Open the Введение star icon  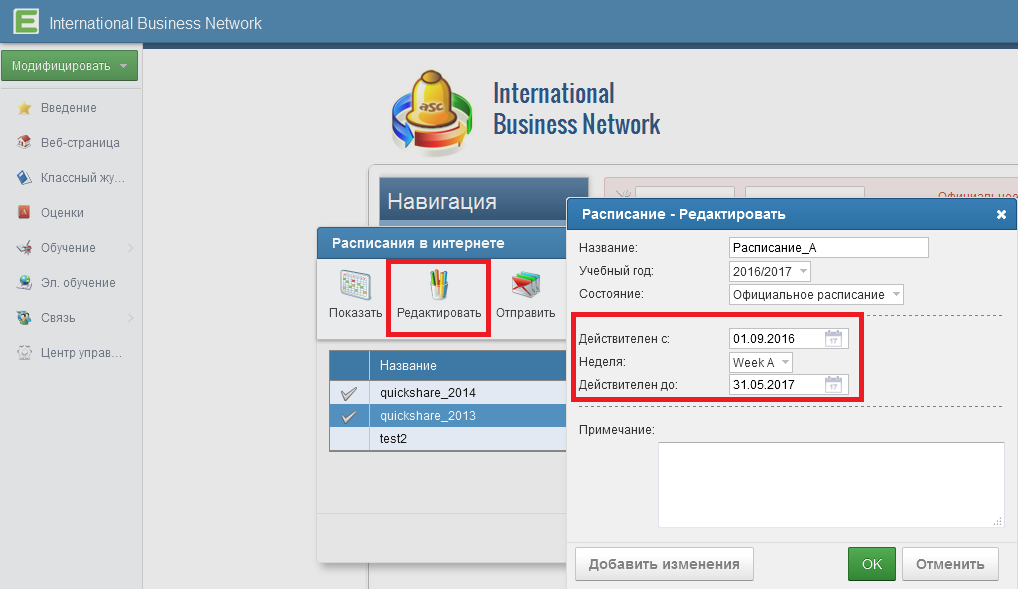[x=25, y=108]
